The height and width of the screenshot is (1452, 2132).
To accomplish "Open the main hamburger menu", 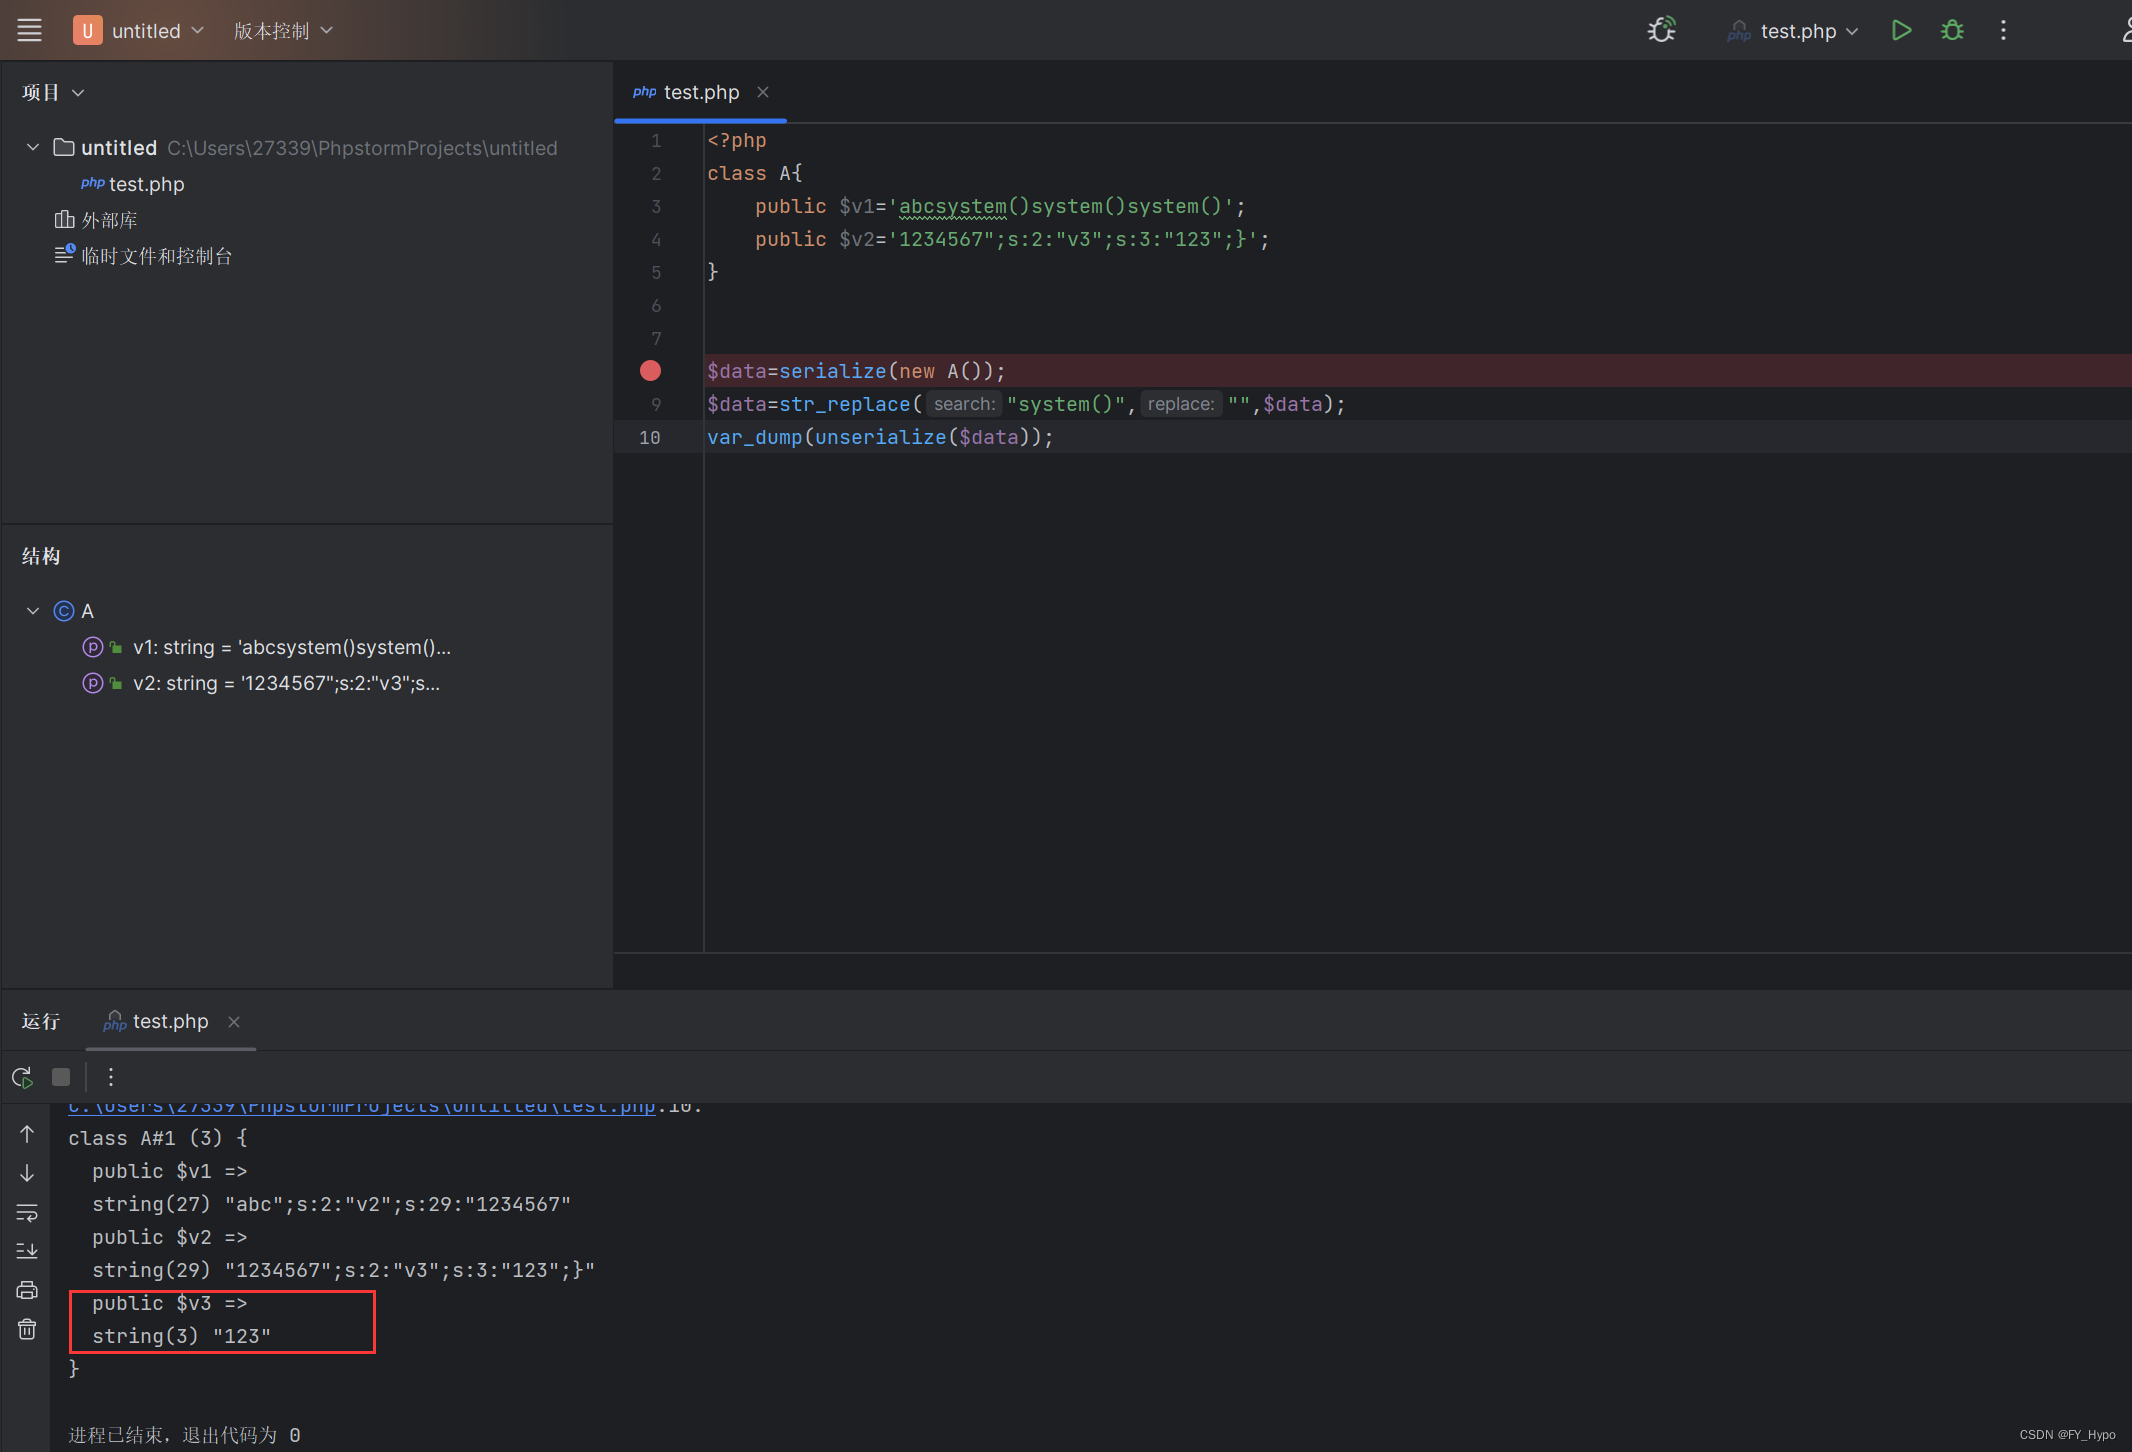I will 29,31.
